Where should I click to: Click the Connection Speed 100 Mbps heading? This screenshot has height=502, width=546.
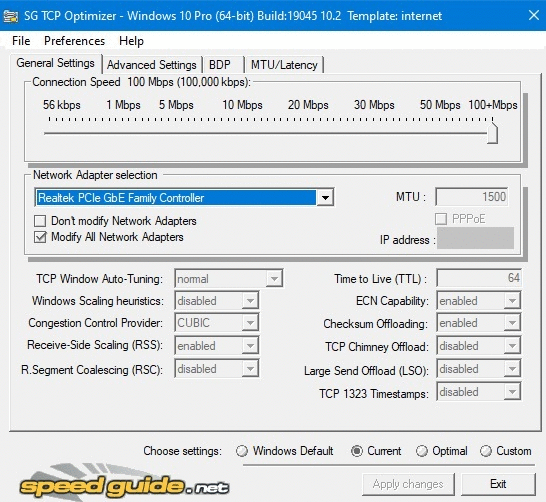(x=141, y=82)
